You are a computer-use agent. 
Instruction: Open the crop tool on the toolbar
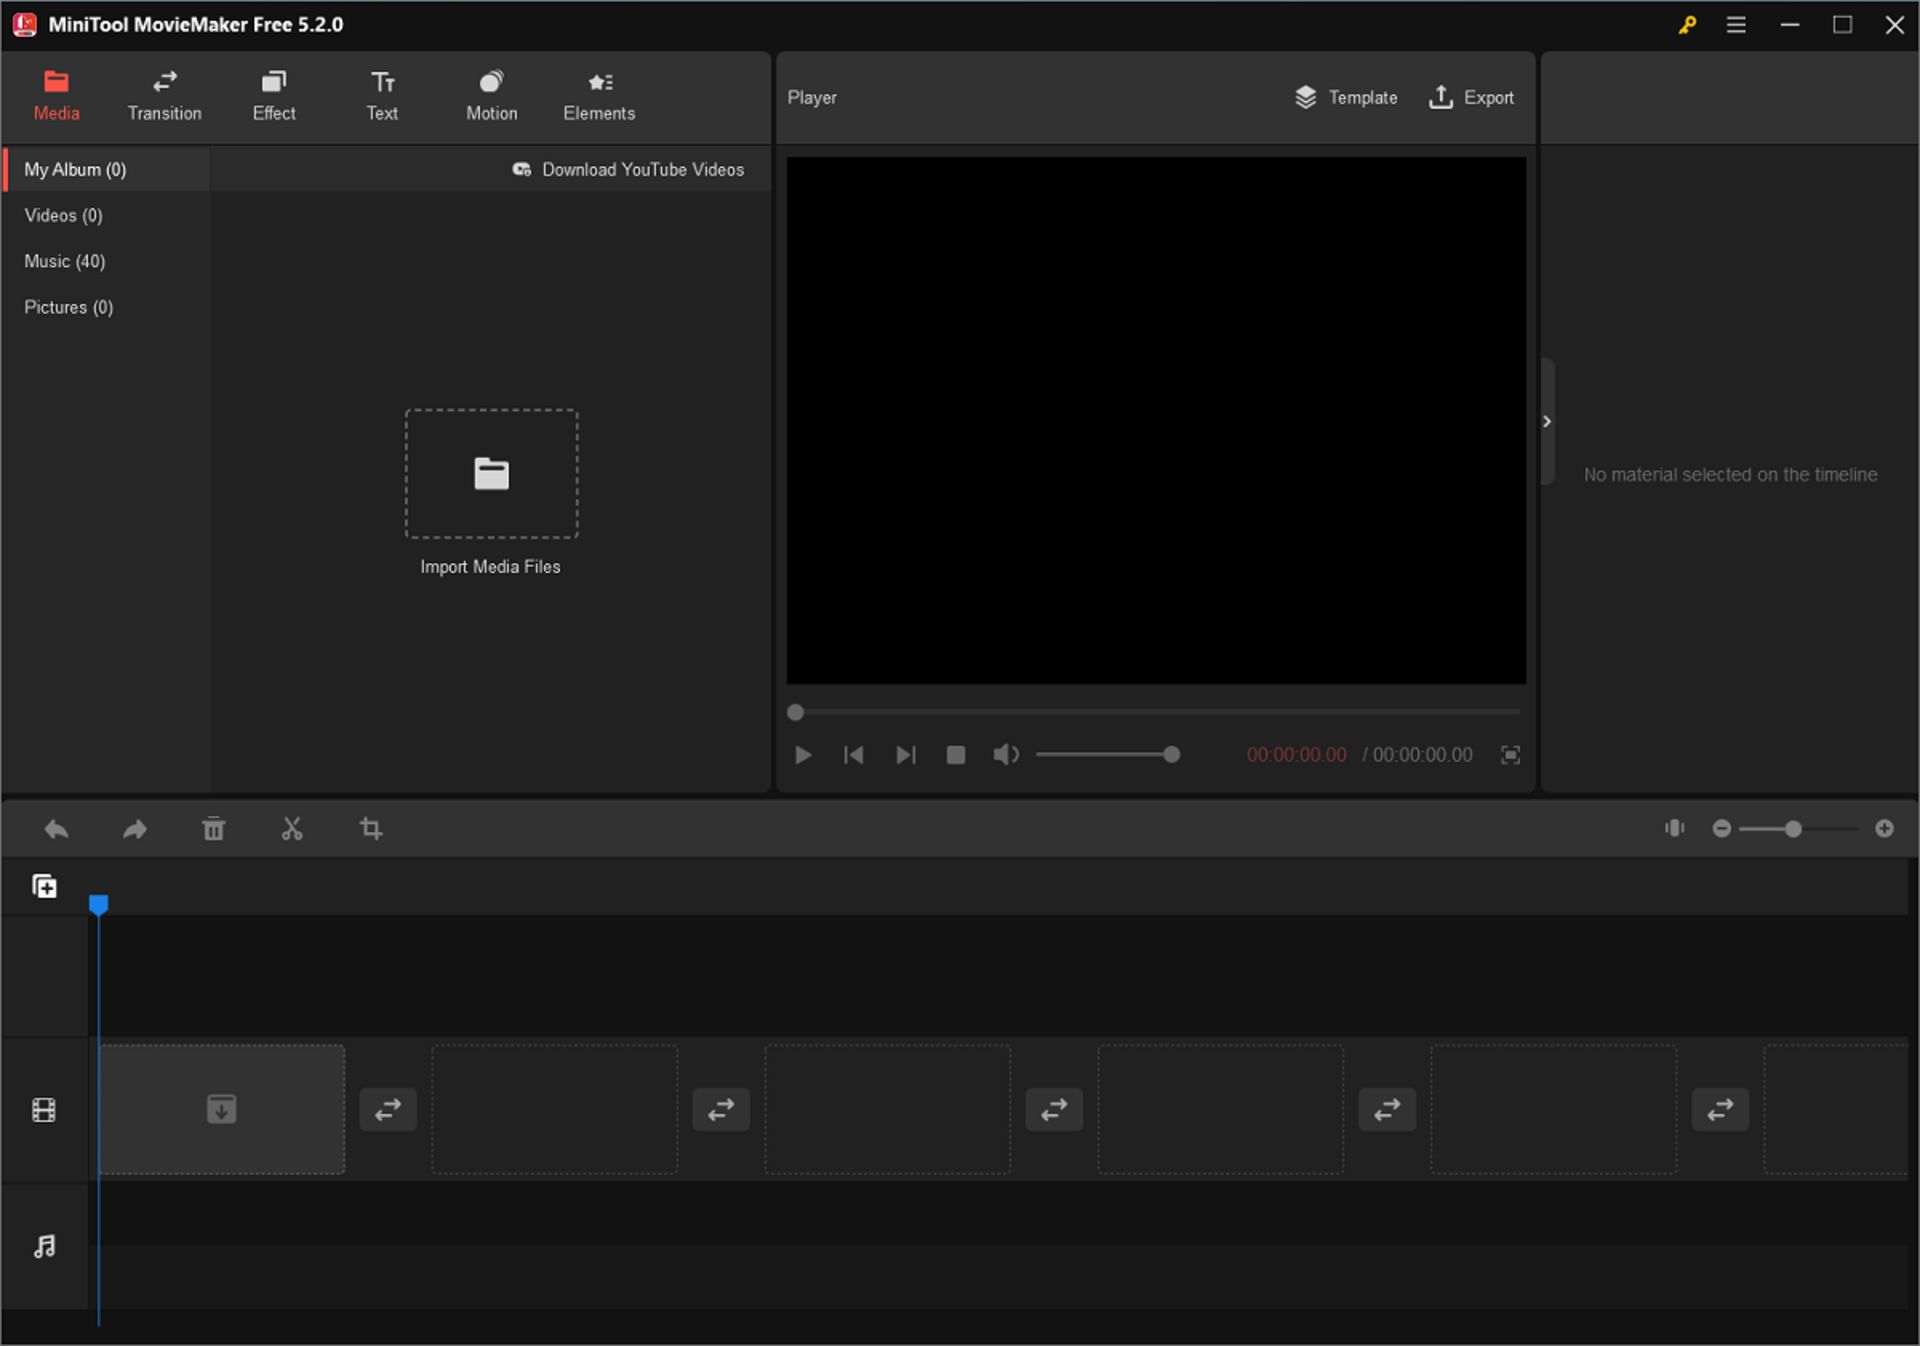point(371,829)
